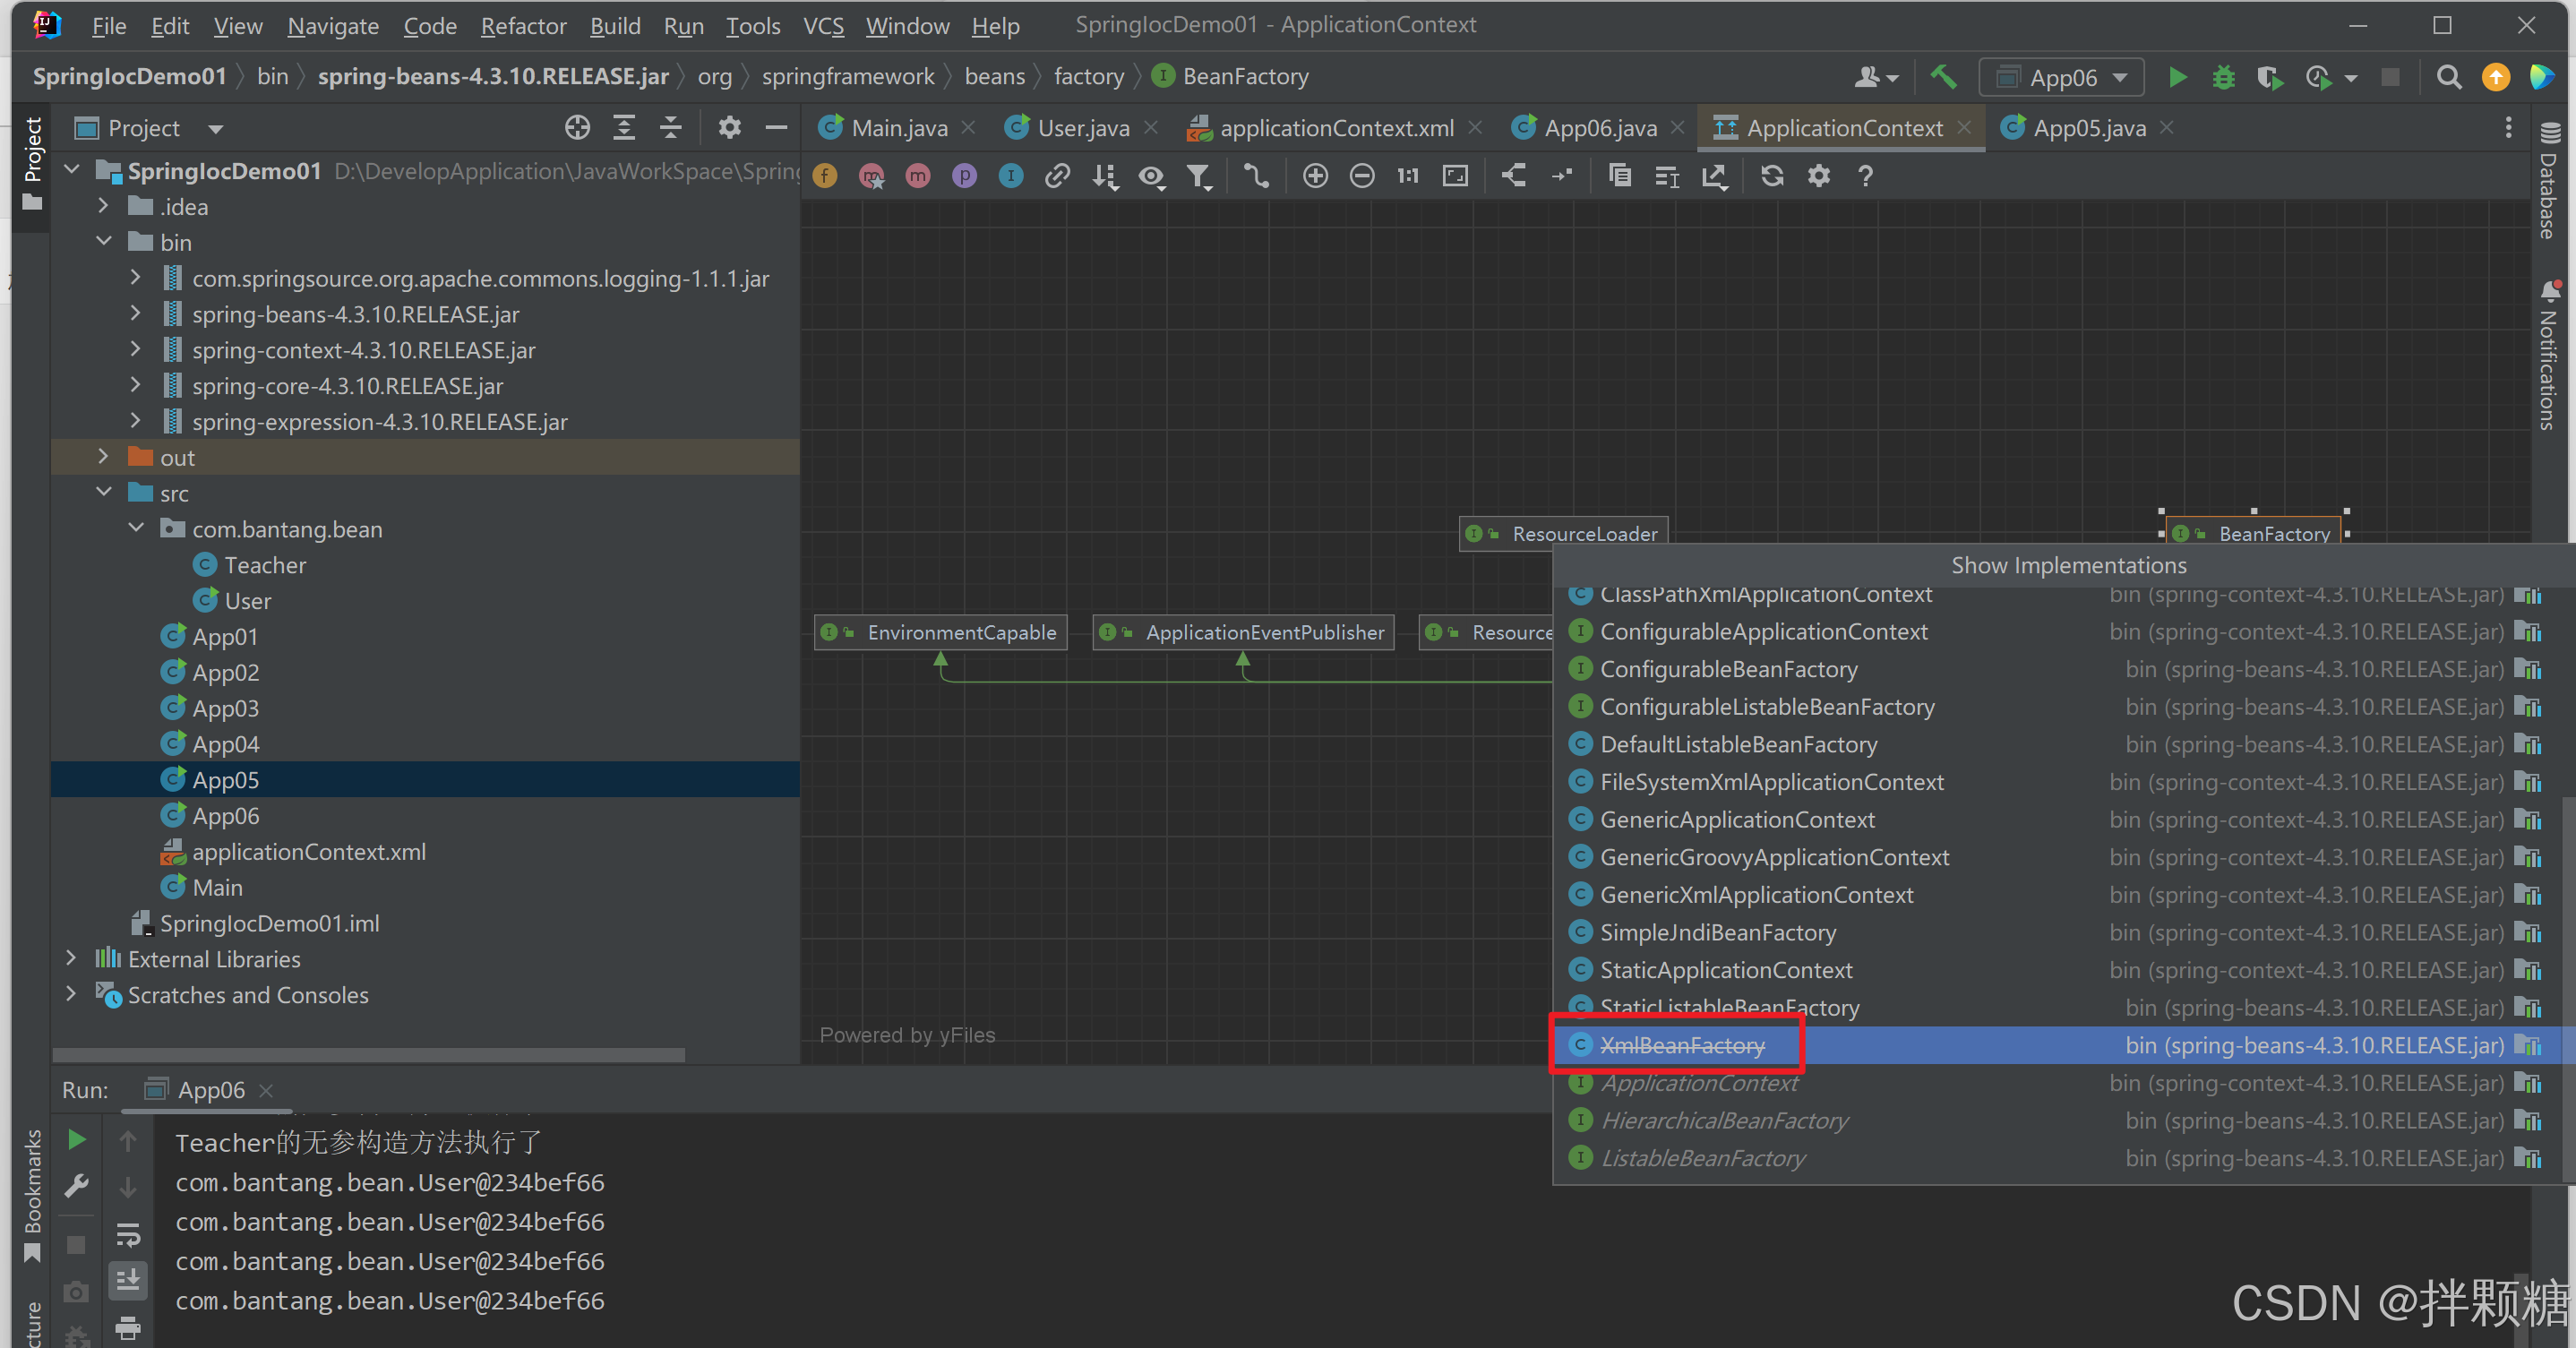Expand spring-core-4.3.10.RELEASE.jar node
Screen dimensions: 2576x1348
click(136, 385)
